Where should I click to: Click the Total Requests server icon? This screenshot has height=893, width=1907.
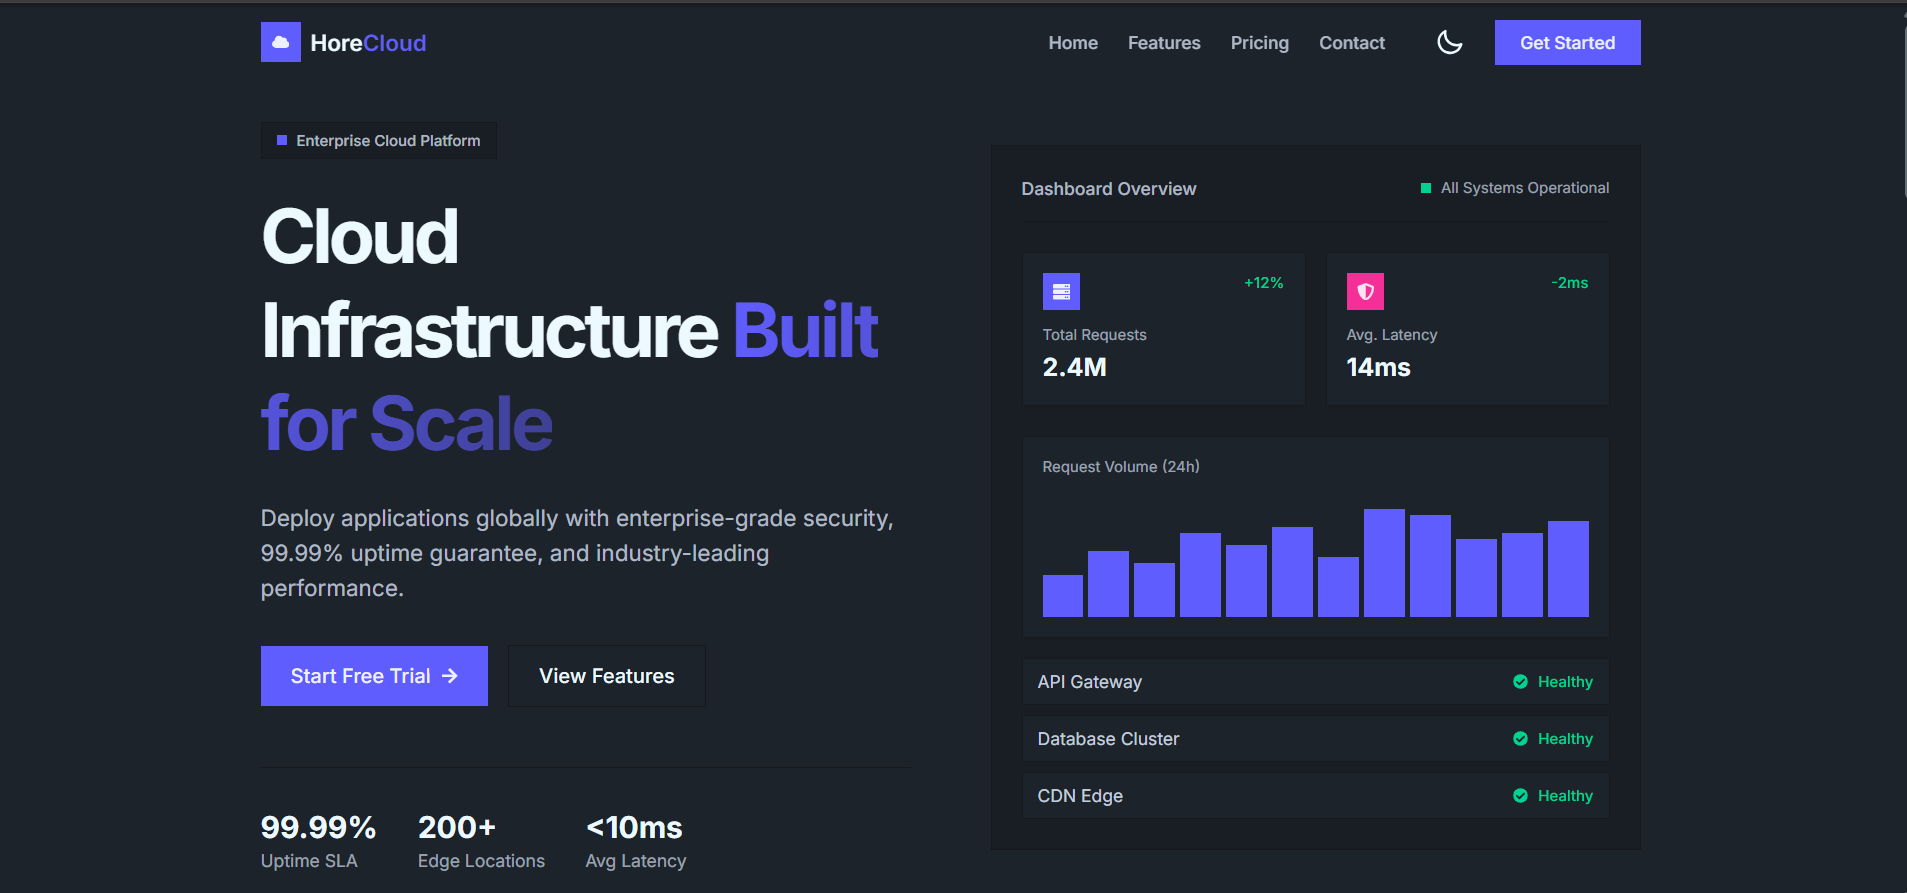(1061, 291)
